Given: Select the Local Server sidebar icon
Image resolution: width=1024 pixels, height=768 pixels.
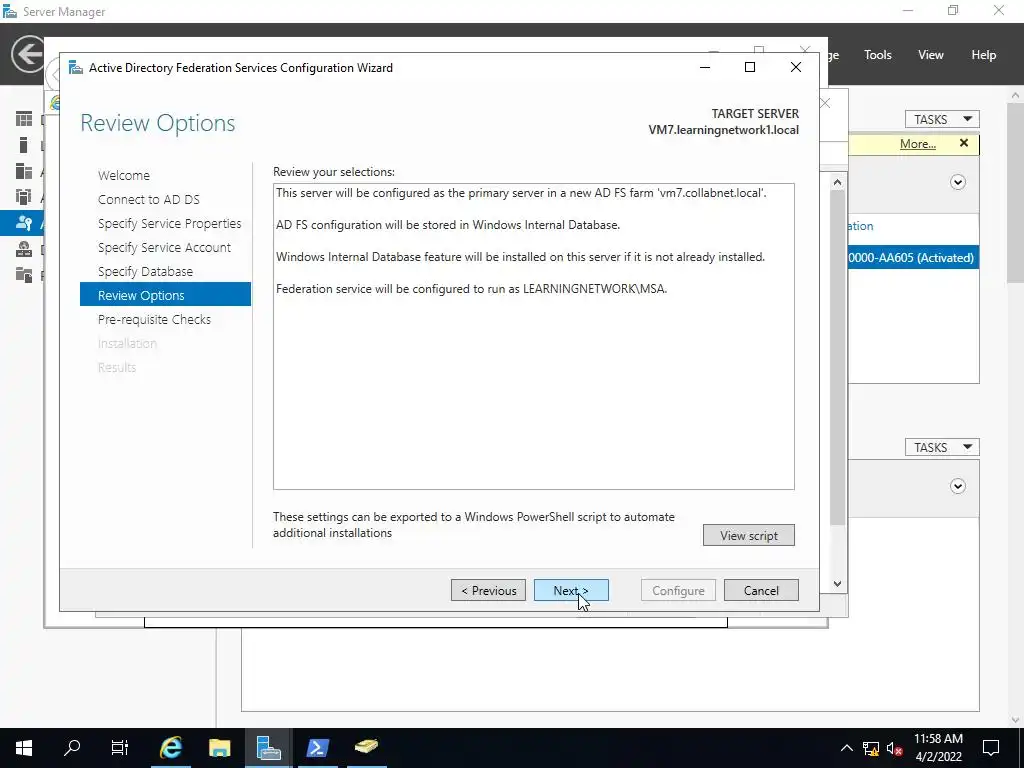Looking at the screenshot, I should [x=24, y=145].
